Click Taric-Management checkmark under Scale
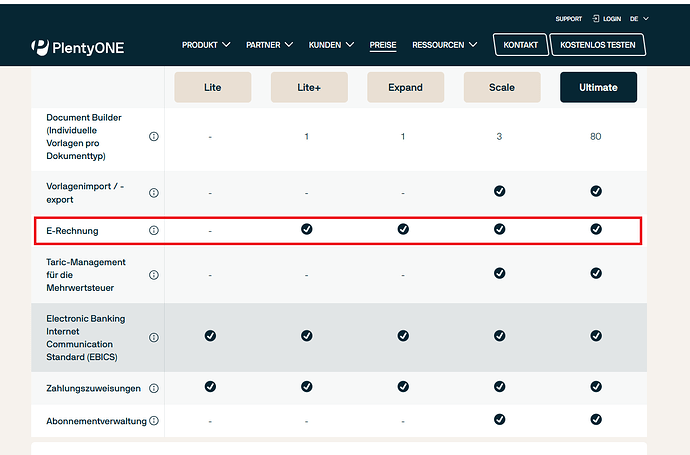This screenshot has height=455, width=690. click(499, 273)
